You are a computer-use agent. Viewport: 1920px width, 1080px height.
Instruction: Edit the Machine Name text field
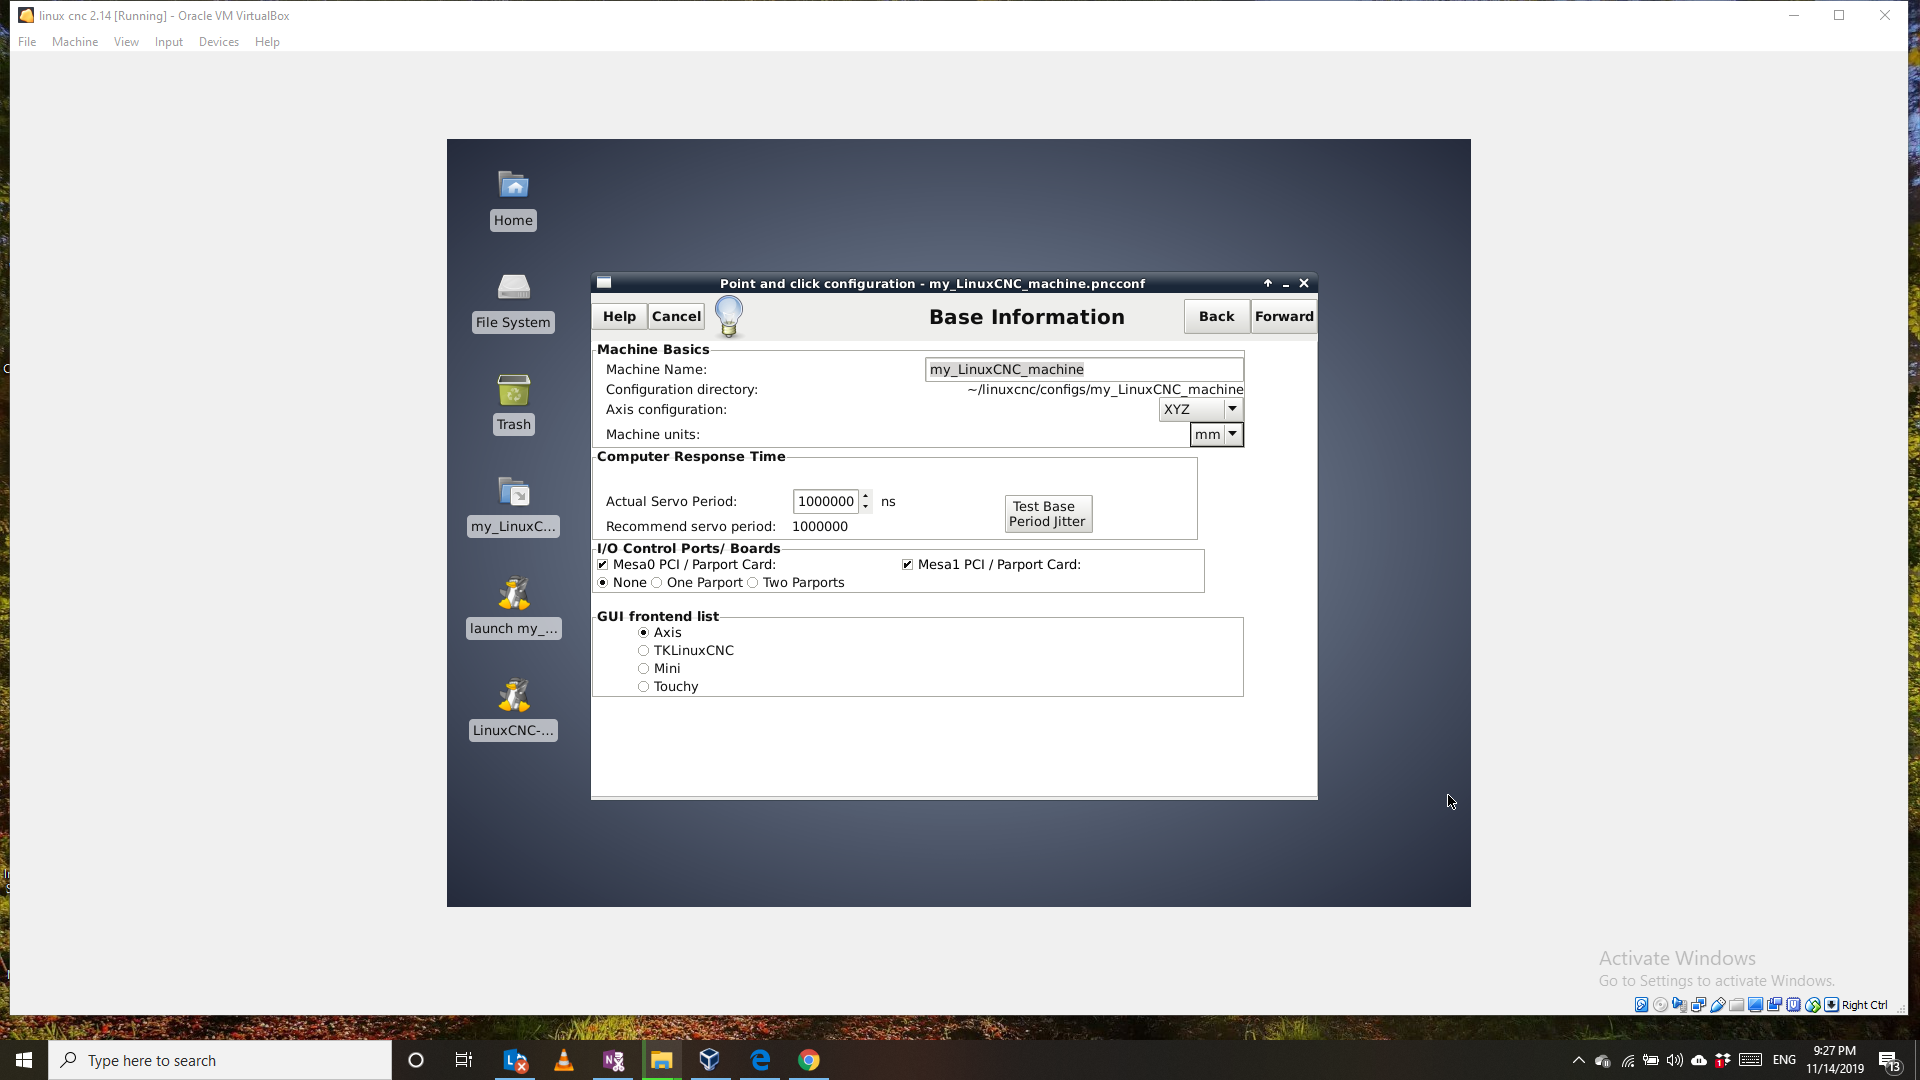click(x=1084, y=369)
